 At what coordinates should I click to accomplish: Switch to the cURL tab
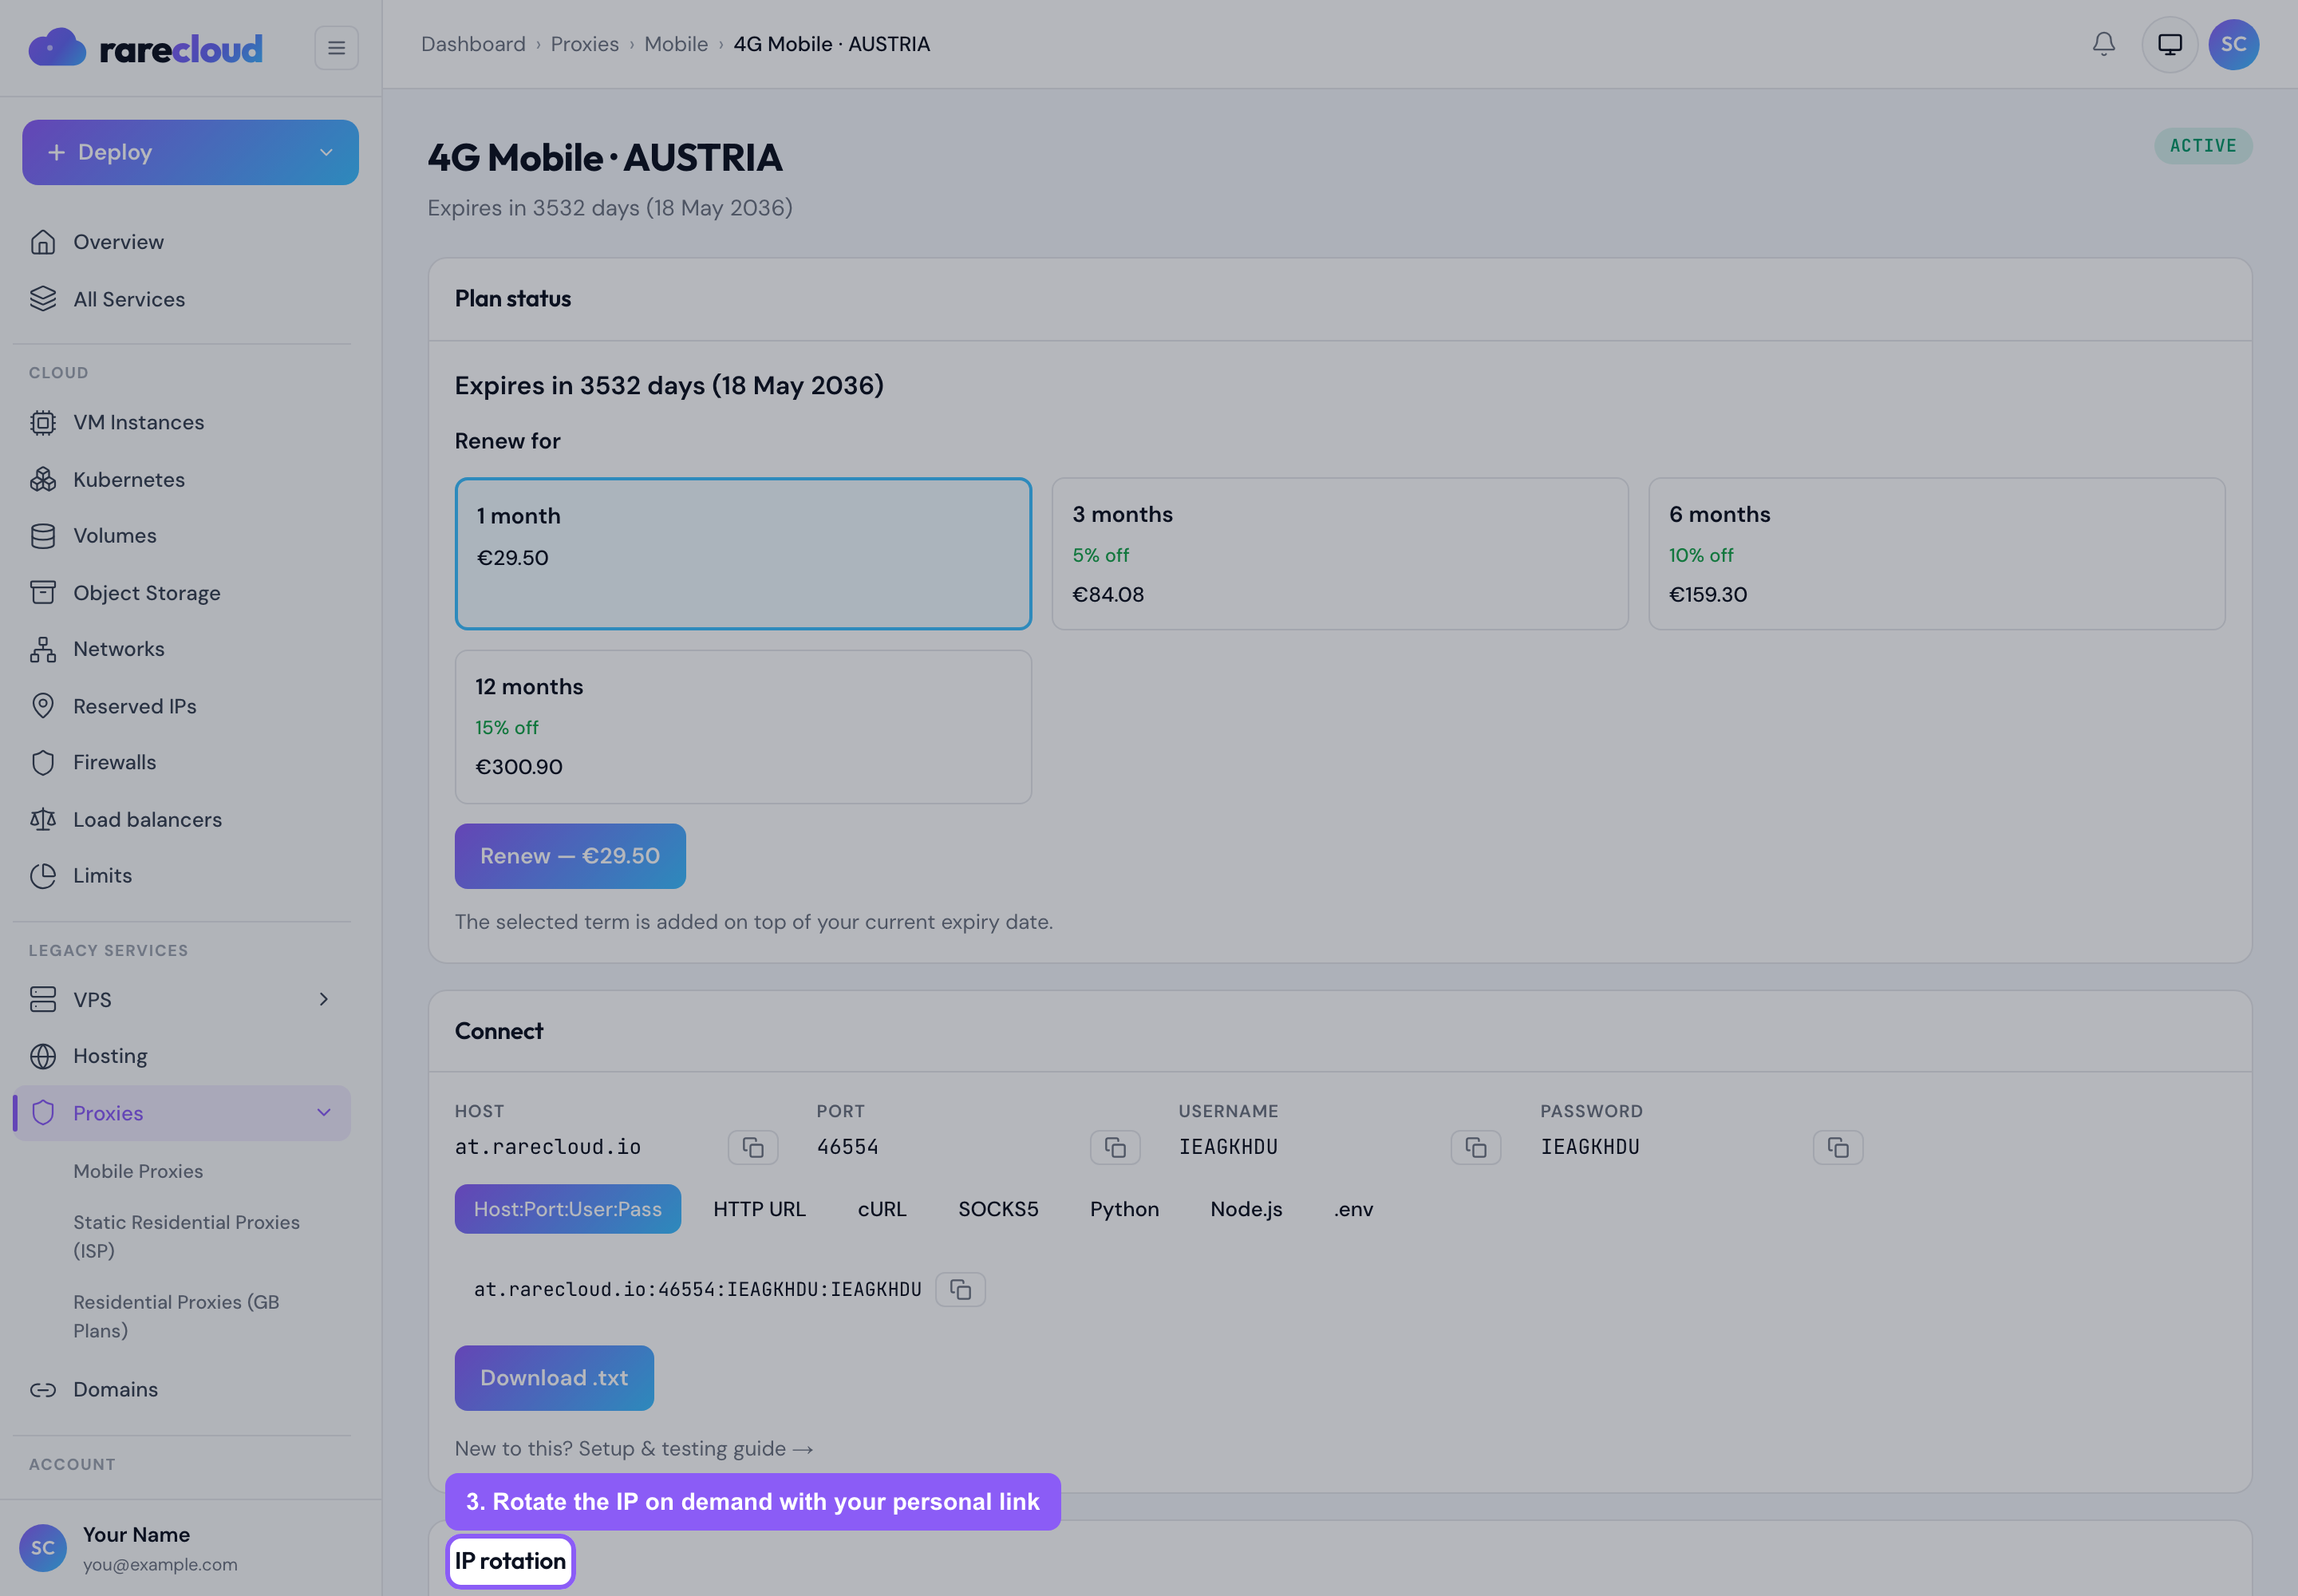[882, 1209]
